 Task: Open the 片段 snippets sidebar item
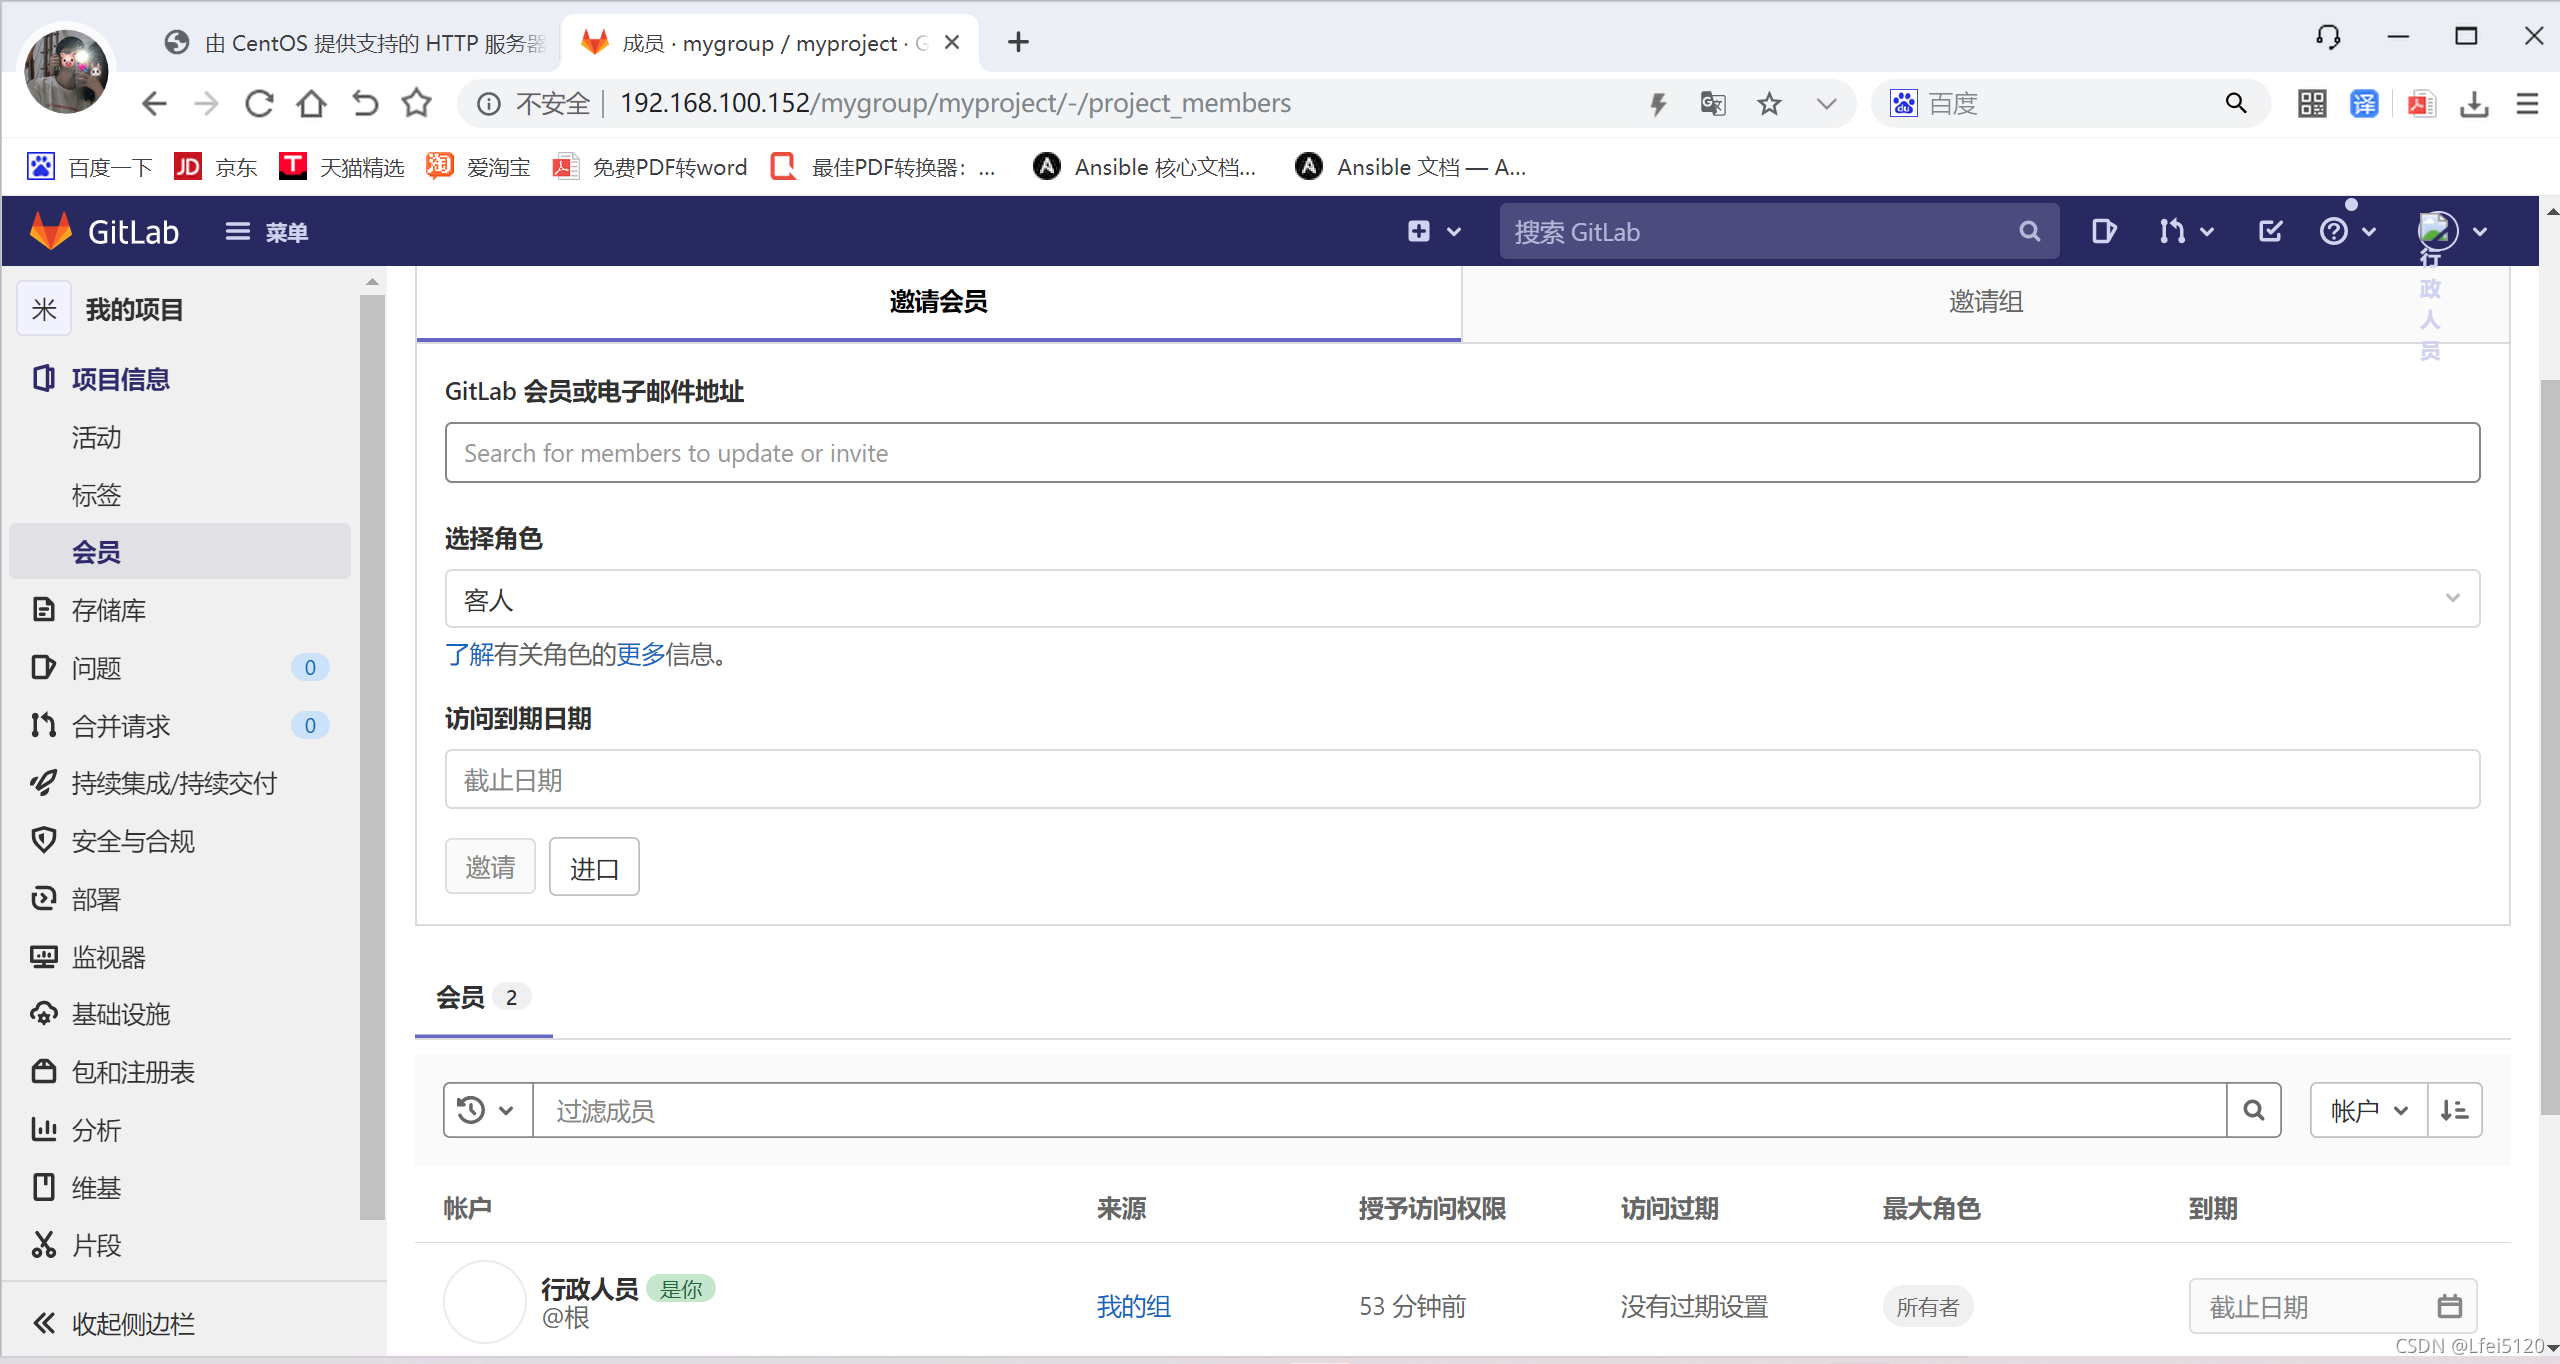96,1245
